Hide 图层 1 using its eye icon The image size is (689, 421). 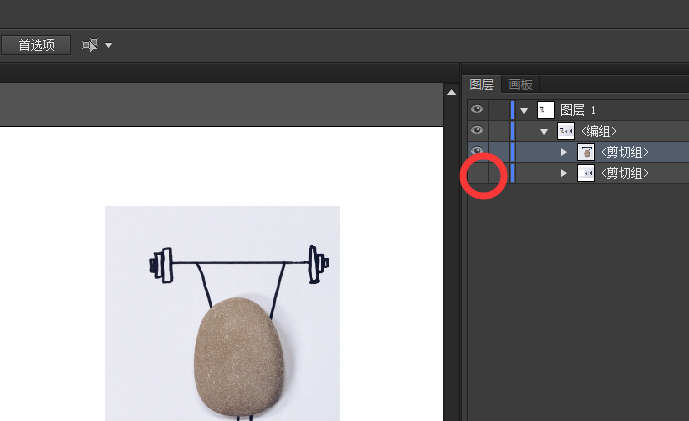click(x=477, y=110)
